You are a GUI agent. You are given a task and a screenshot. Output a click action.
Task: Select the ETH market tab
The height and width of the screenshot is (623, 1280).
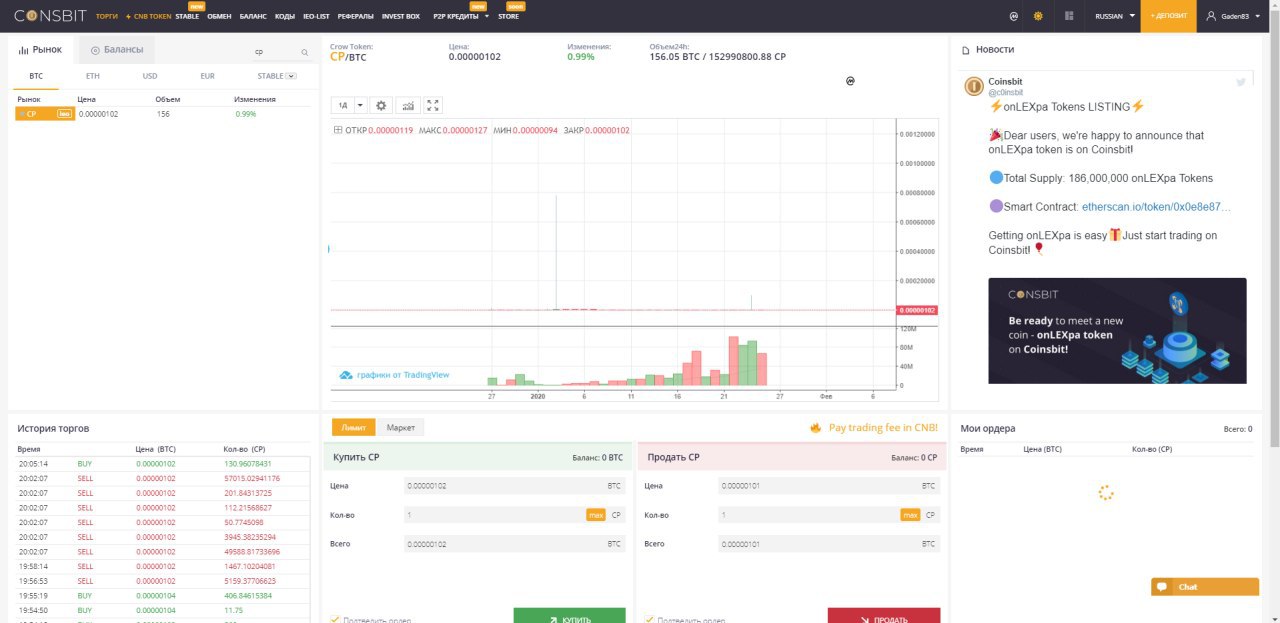point(93,76)
